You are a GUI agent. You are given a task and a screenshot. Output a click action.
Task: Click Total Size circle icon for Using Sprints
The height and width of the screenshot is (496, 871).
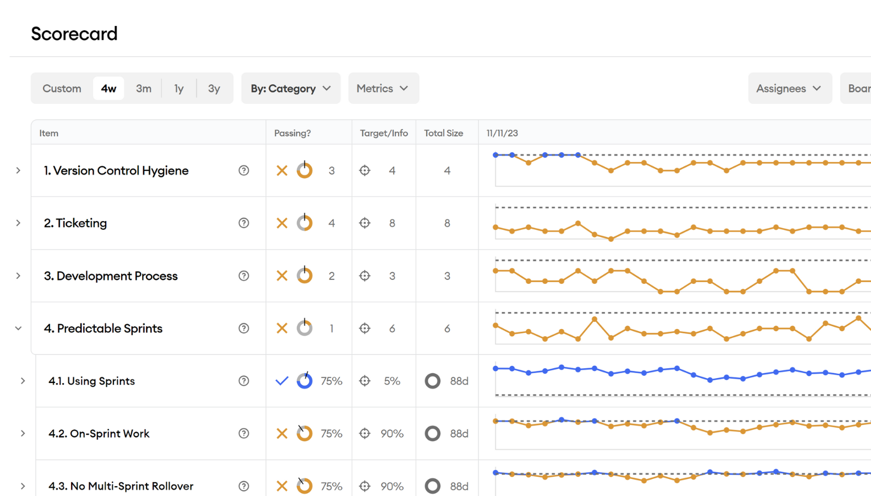(433, 381)
